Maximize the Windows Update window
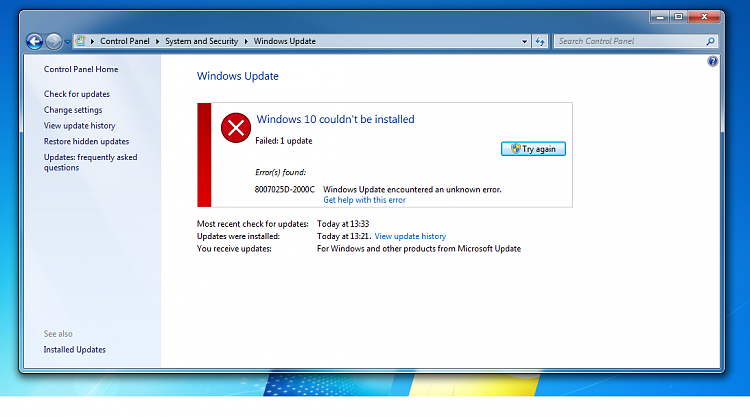 coord(678,17)
